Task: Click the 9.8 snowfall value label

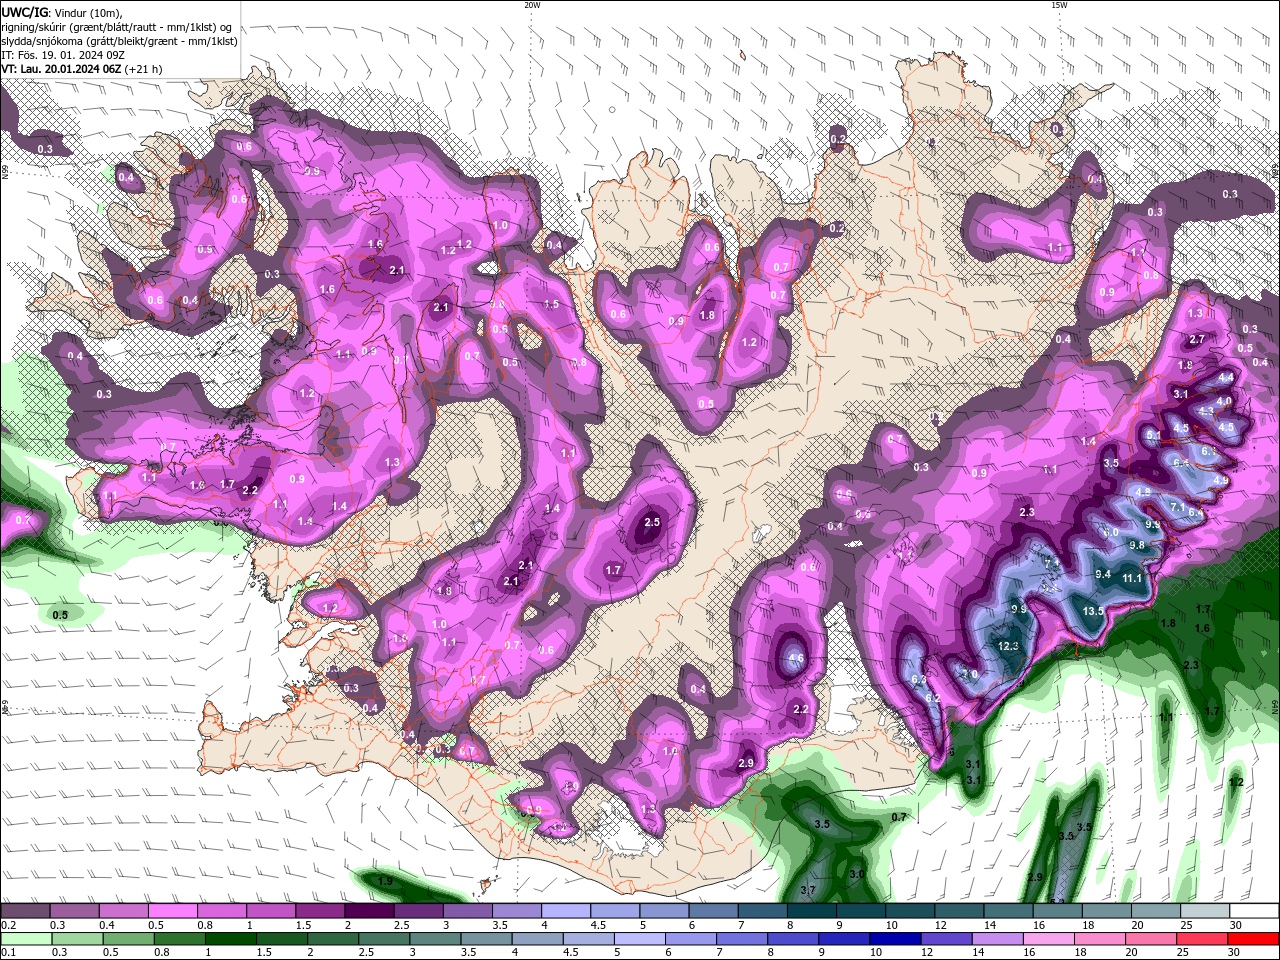Action: (1136, 545)
